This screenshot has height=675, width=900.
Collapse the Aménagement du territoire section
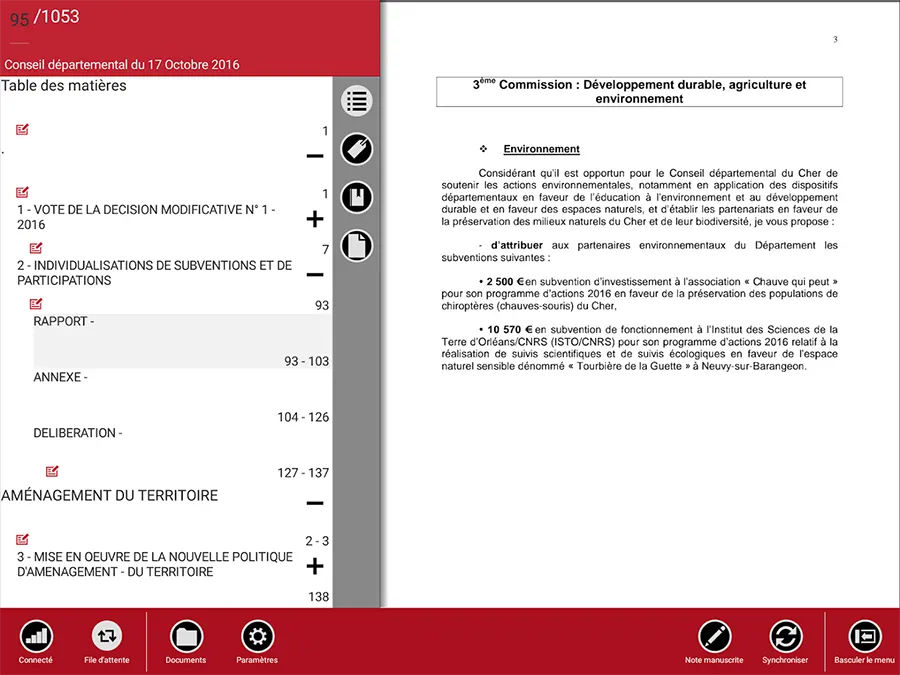315,503
